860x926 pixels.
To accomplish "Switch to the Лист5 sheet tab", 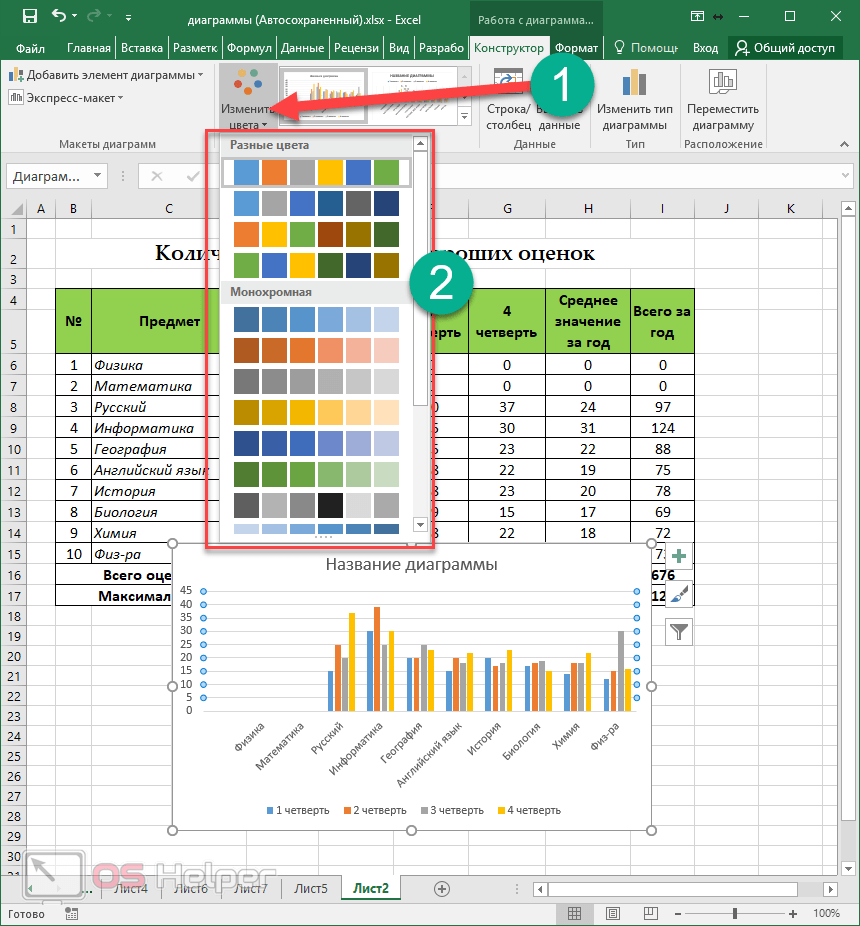I will (x=310, y=888).
